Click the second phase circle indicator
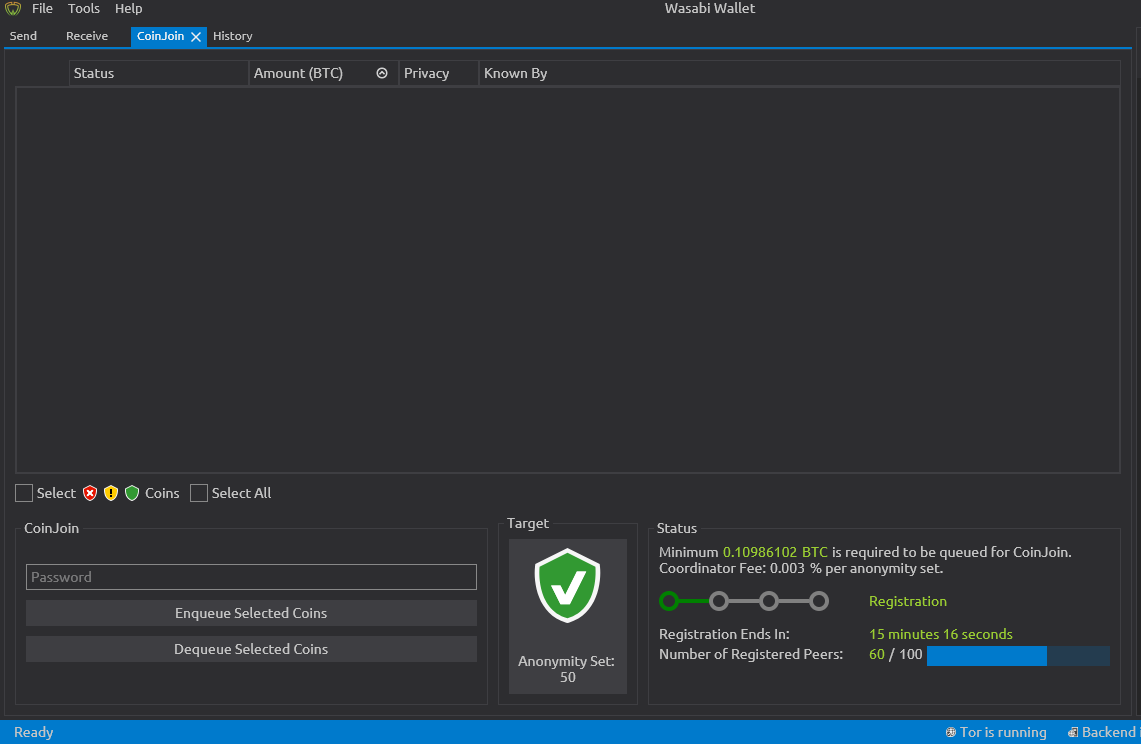This screenshot has width=1141, height=744. click(719, 601)
